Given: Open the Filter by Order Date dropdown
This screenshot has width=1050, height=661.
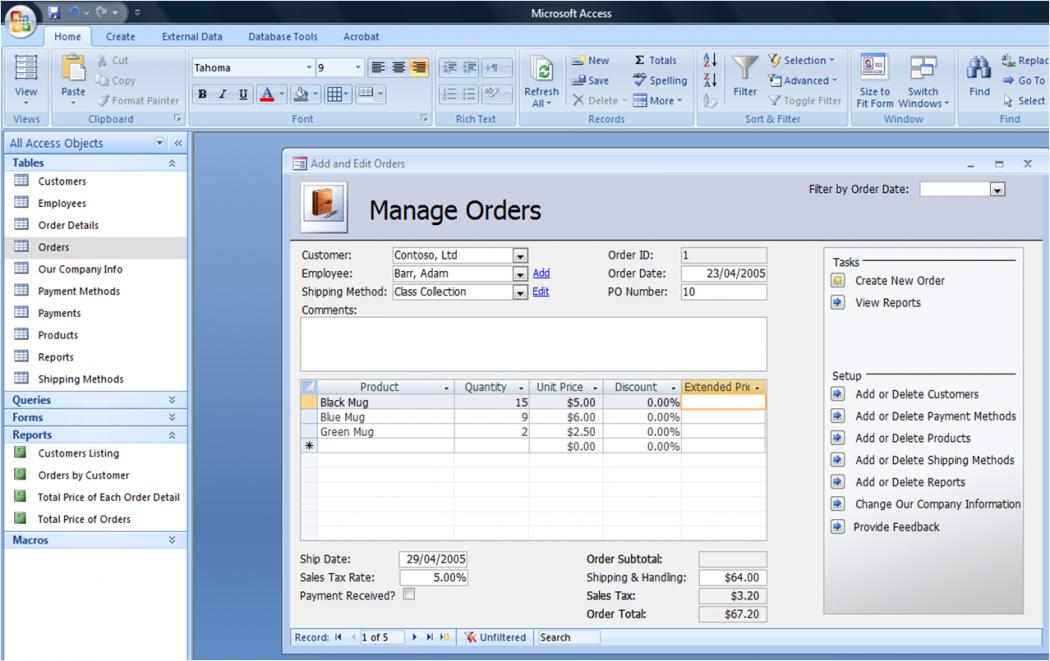Looking at the screenshot, I should [x=997, y=190].
